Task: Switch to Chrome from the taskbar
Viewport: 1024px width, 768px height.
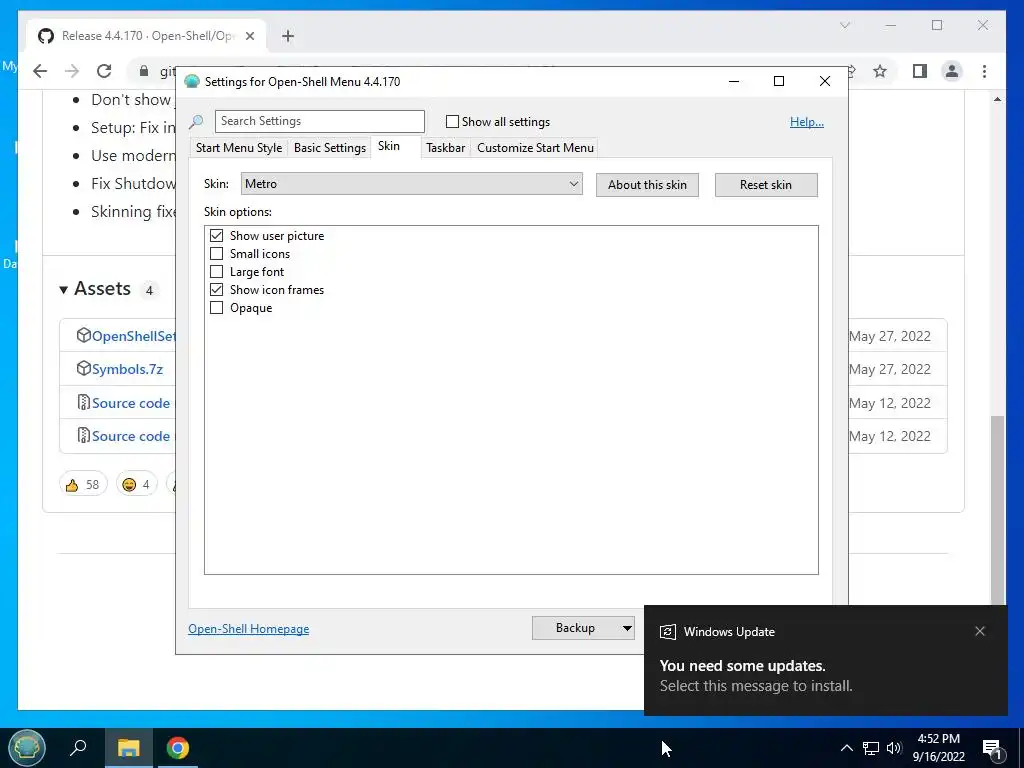Action: (177, 748)
